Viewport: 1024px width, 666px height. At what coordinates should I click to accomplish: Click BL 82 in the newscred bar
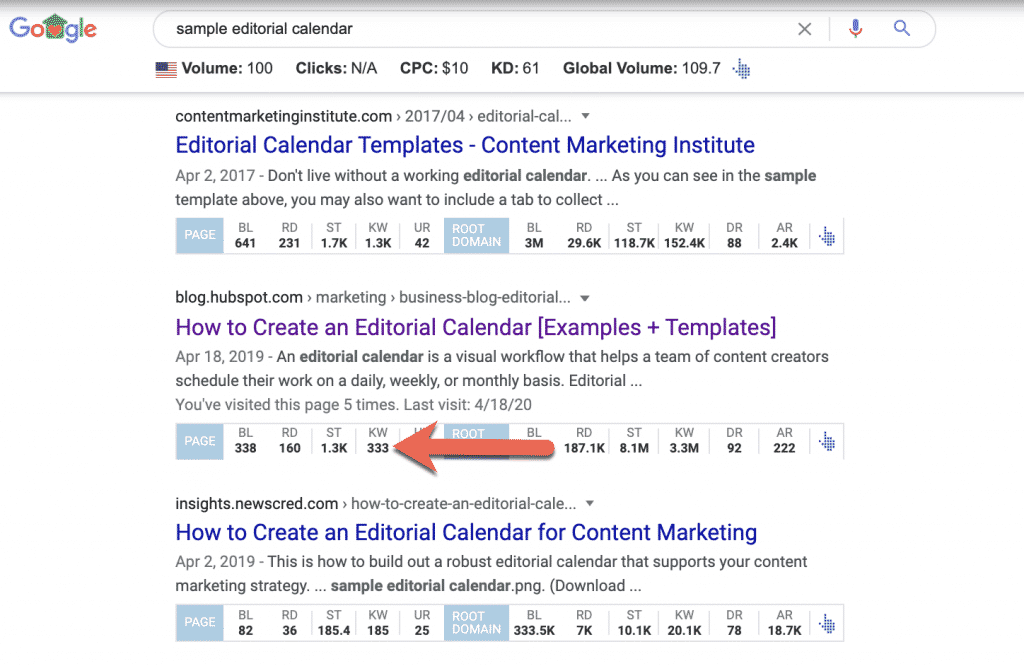click(x=246, y=623)
